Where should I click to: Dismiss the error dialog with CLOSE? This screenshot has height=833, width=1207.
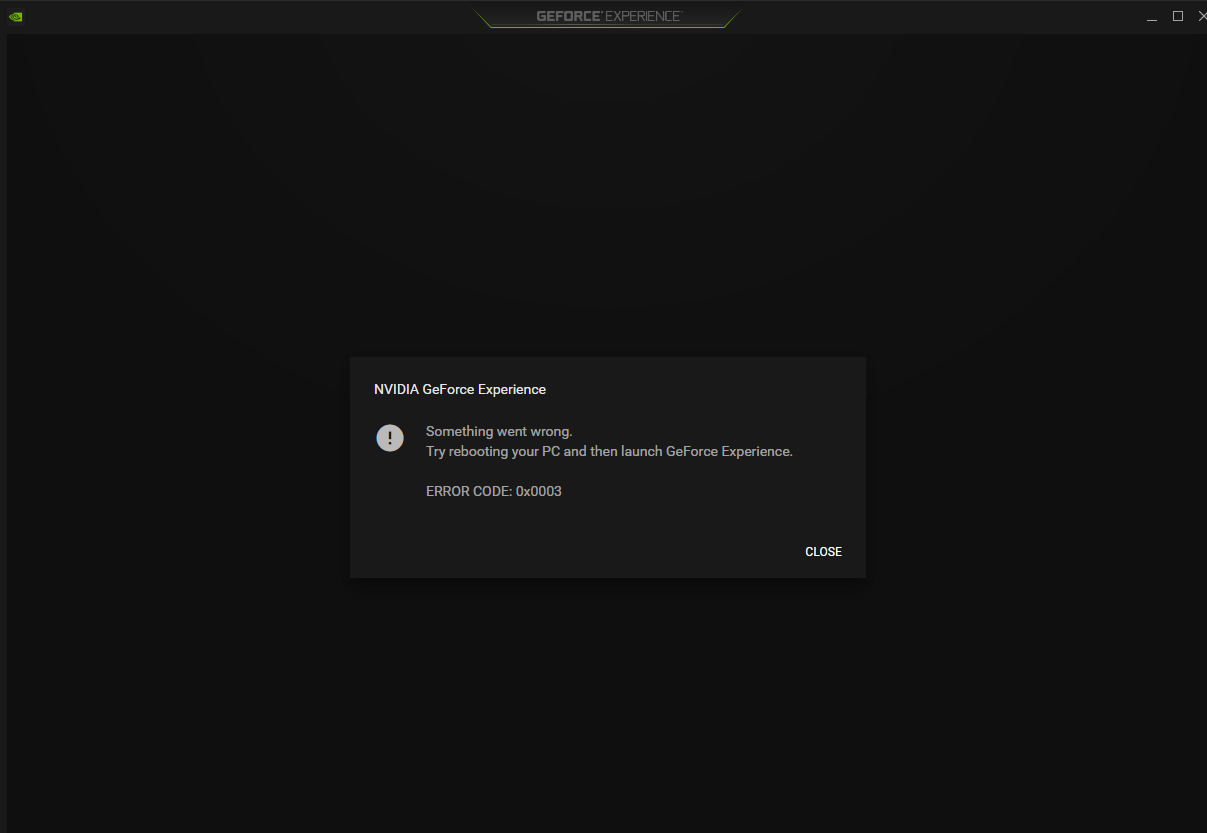click(x=823, y=552)
